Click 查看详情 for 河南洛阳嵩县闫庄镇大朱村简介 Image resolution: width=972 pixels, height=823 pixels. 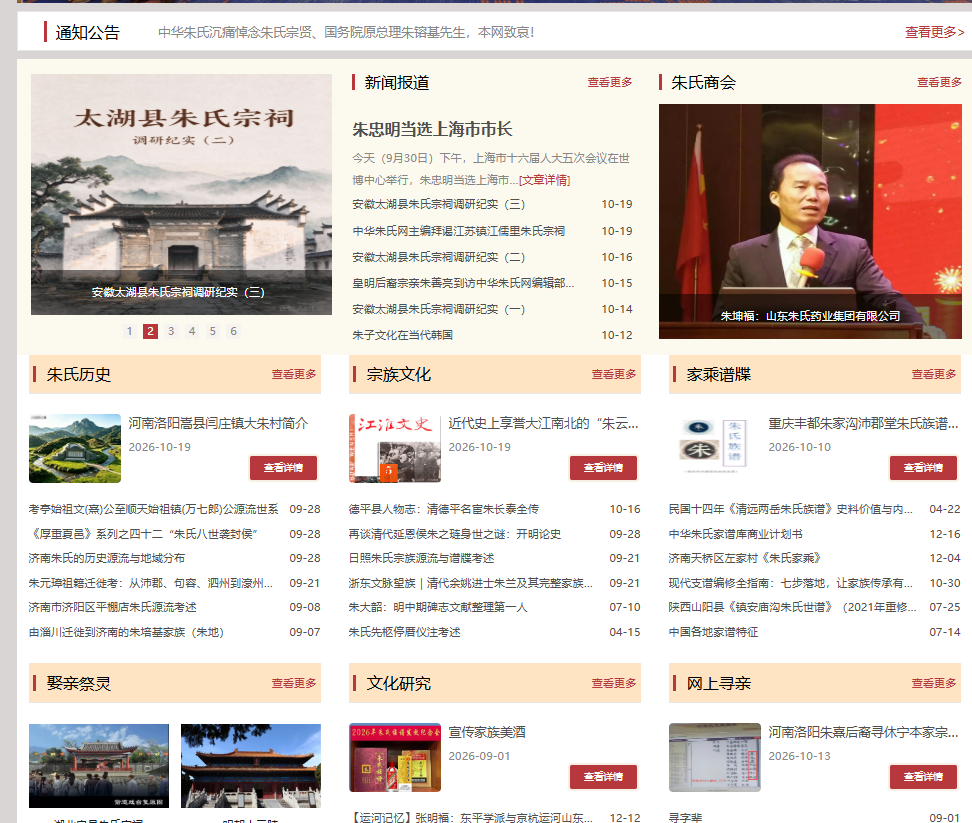pos(283,468)
